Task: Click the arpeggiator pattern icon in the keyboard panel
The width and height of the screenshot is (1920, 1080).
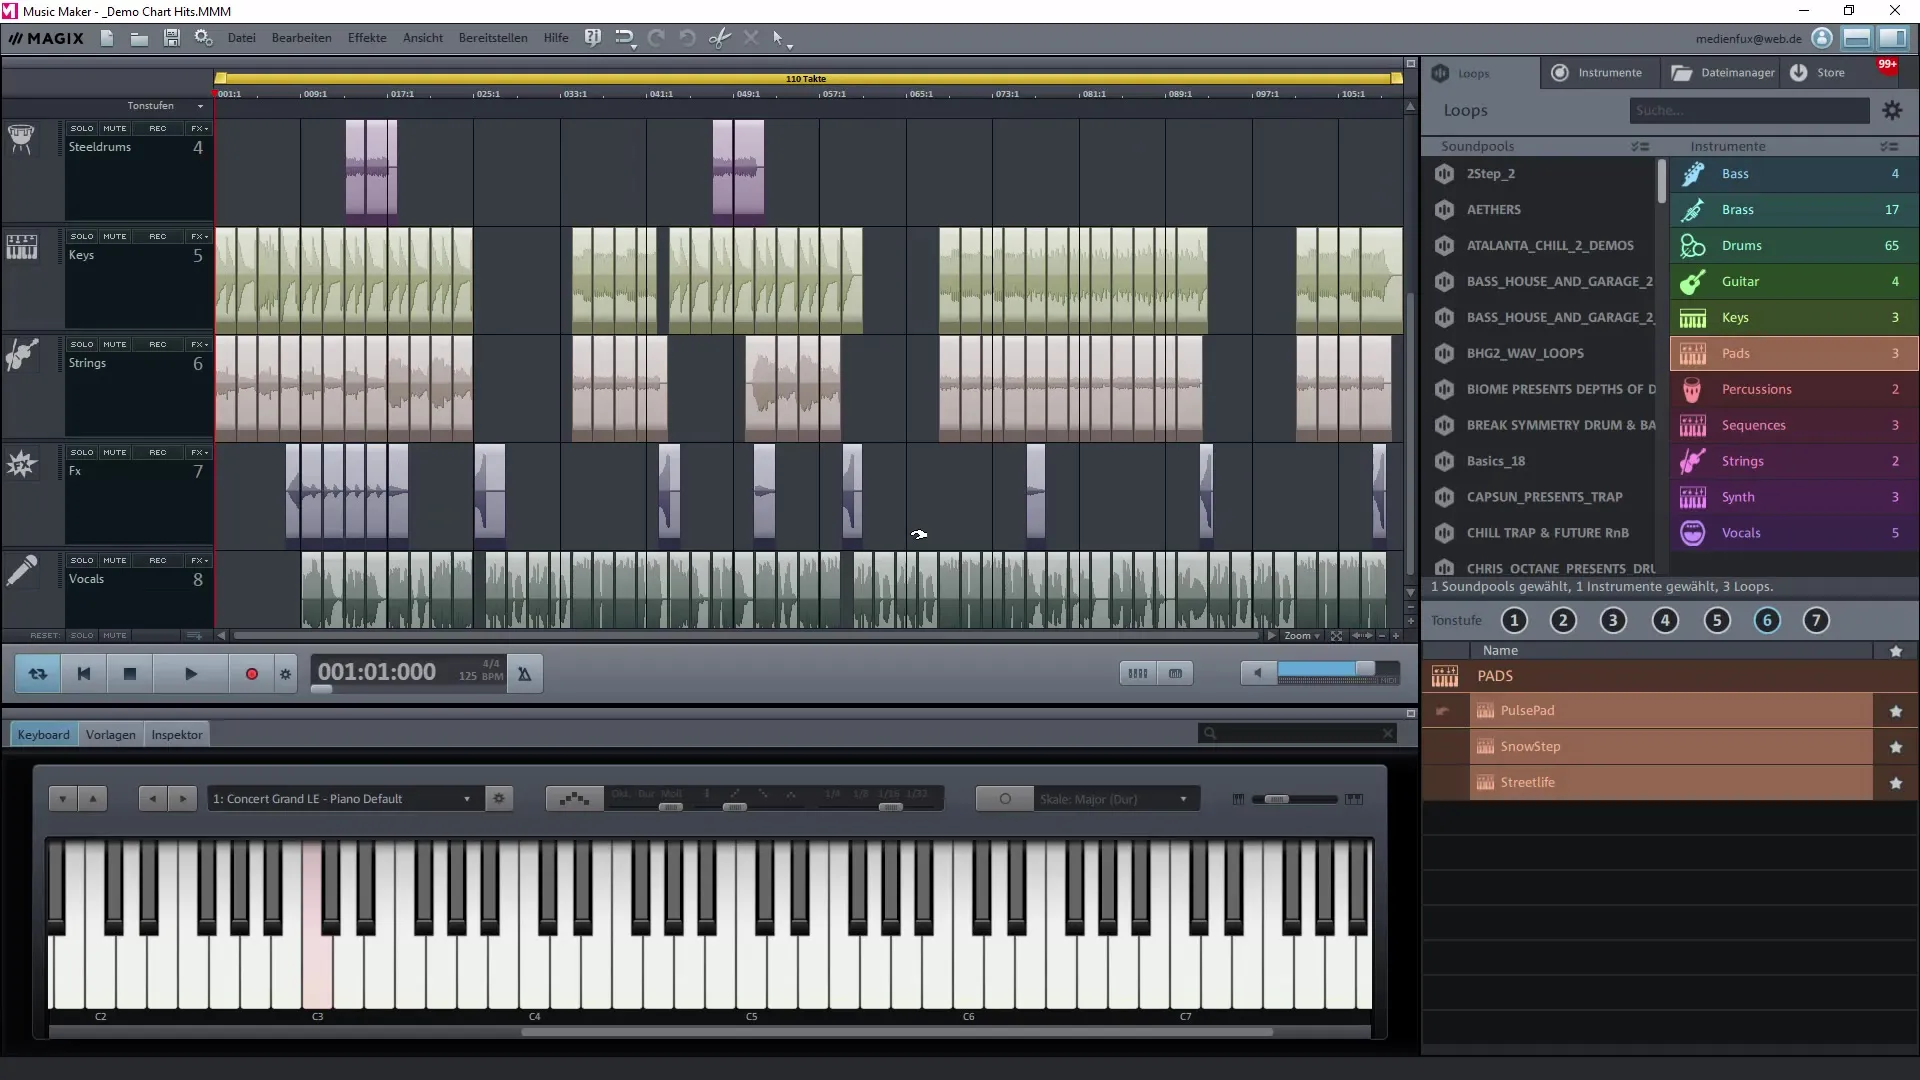Action: 574,798
